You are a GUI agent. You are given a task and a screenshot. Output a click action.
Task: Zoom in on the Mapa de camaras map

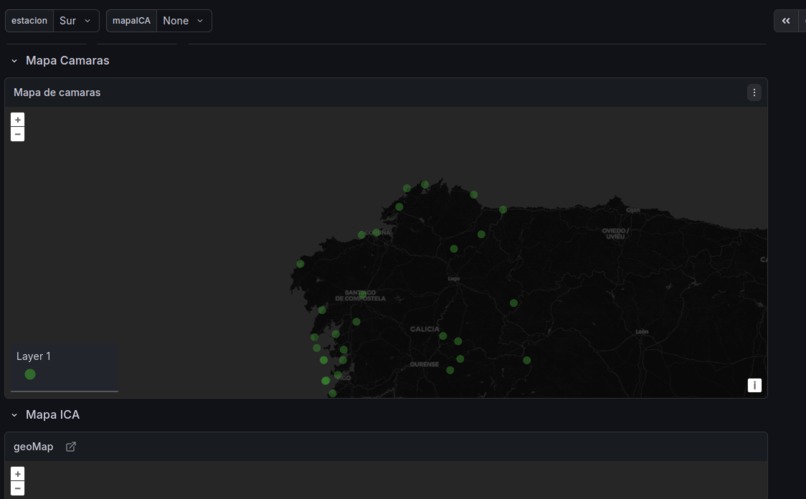point(17,120)
